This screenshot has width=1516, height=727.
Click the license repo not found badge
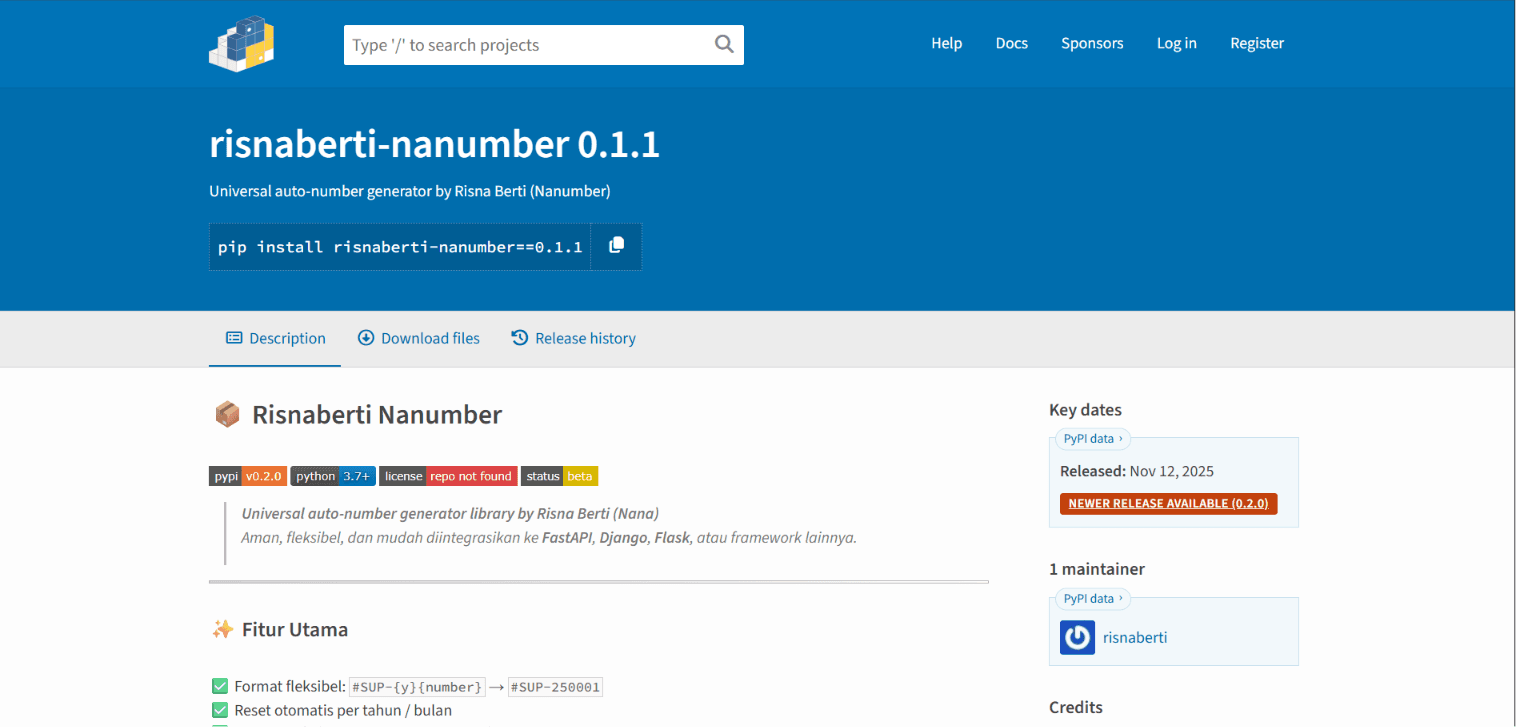click(448, 476)
